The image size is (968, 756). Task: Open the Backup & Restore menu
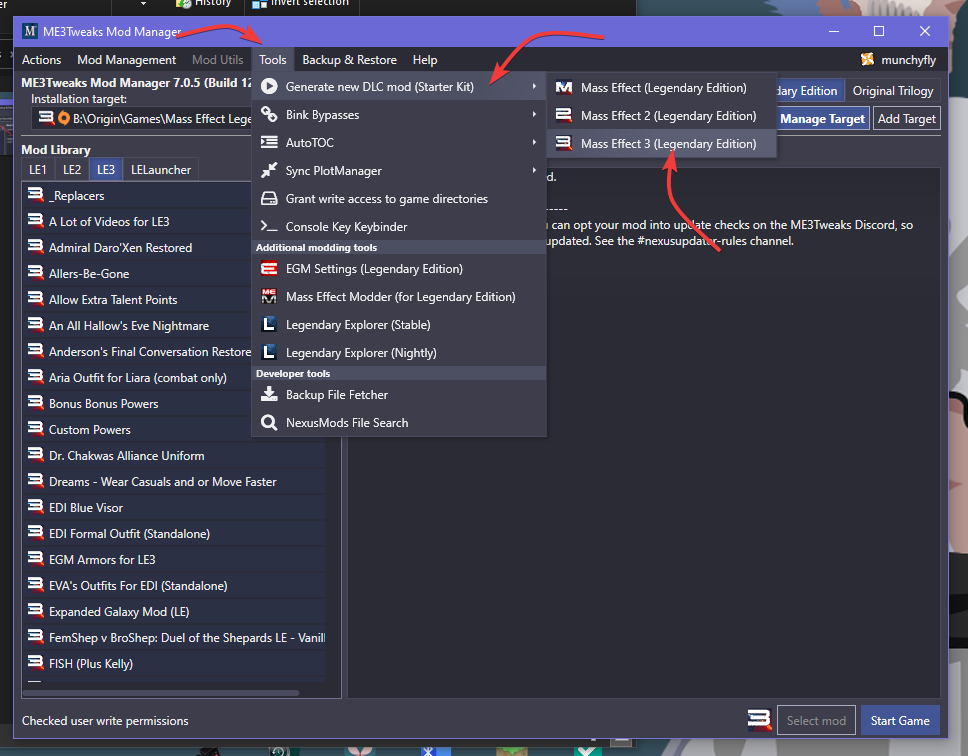[349, 60]
